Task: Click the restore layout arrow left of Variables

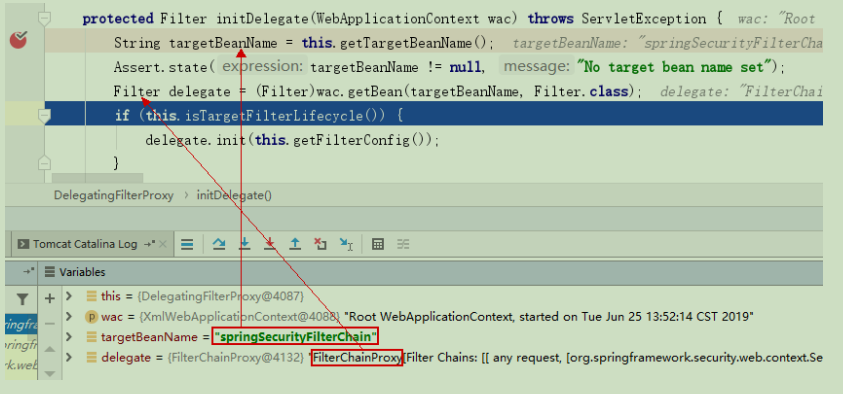Action: (28, 272)
